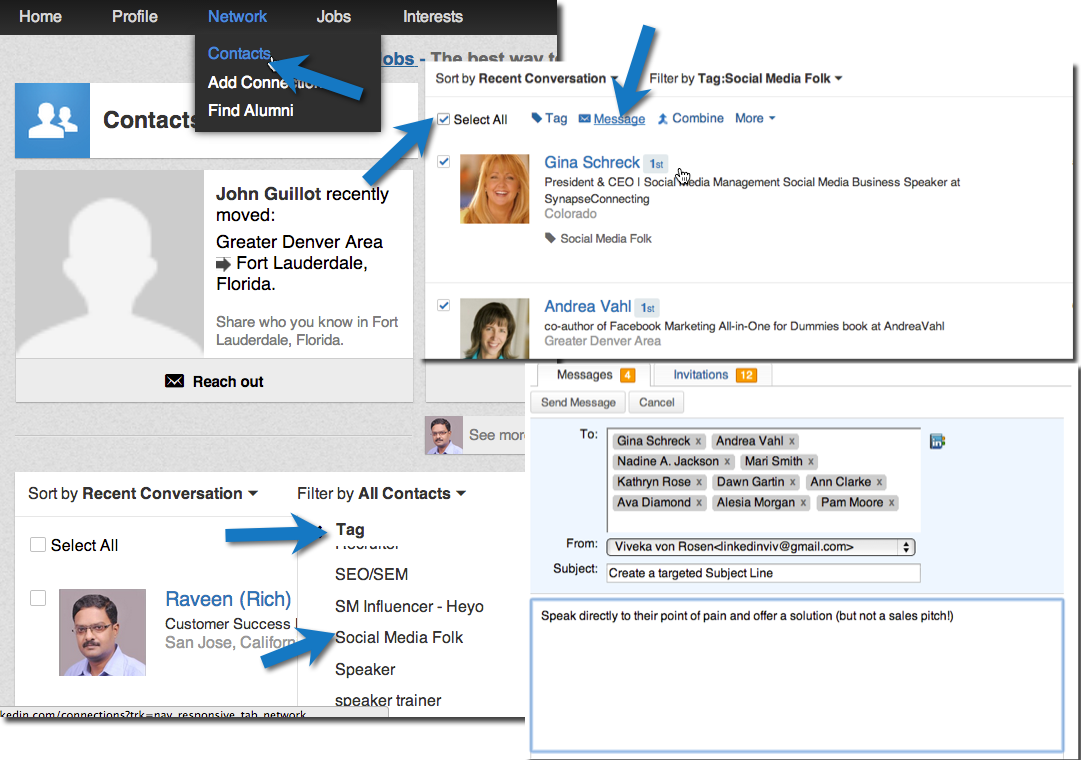This screenshot has width=1081, height=760.
Task: Open Filter by All Contacts dropdown
Action: (x=381, y=494)
